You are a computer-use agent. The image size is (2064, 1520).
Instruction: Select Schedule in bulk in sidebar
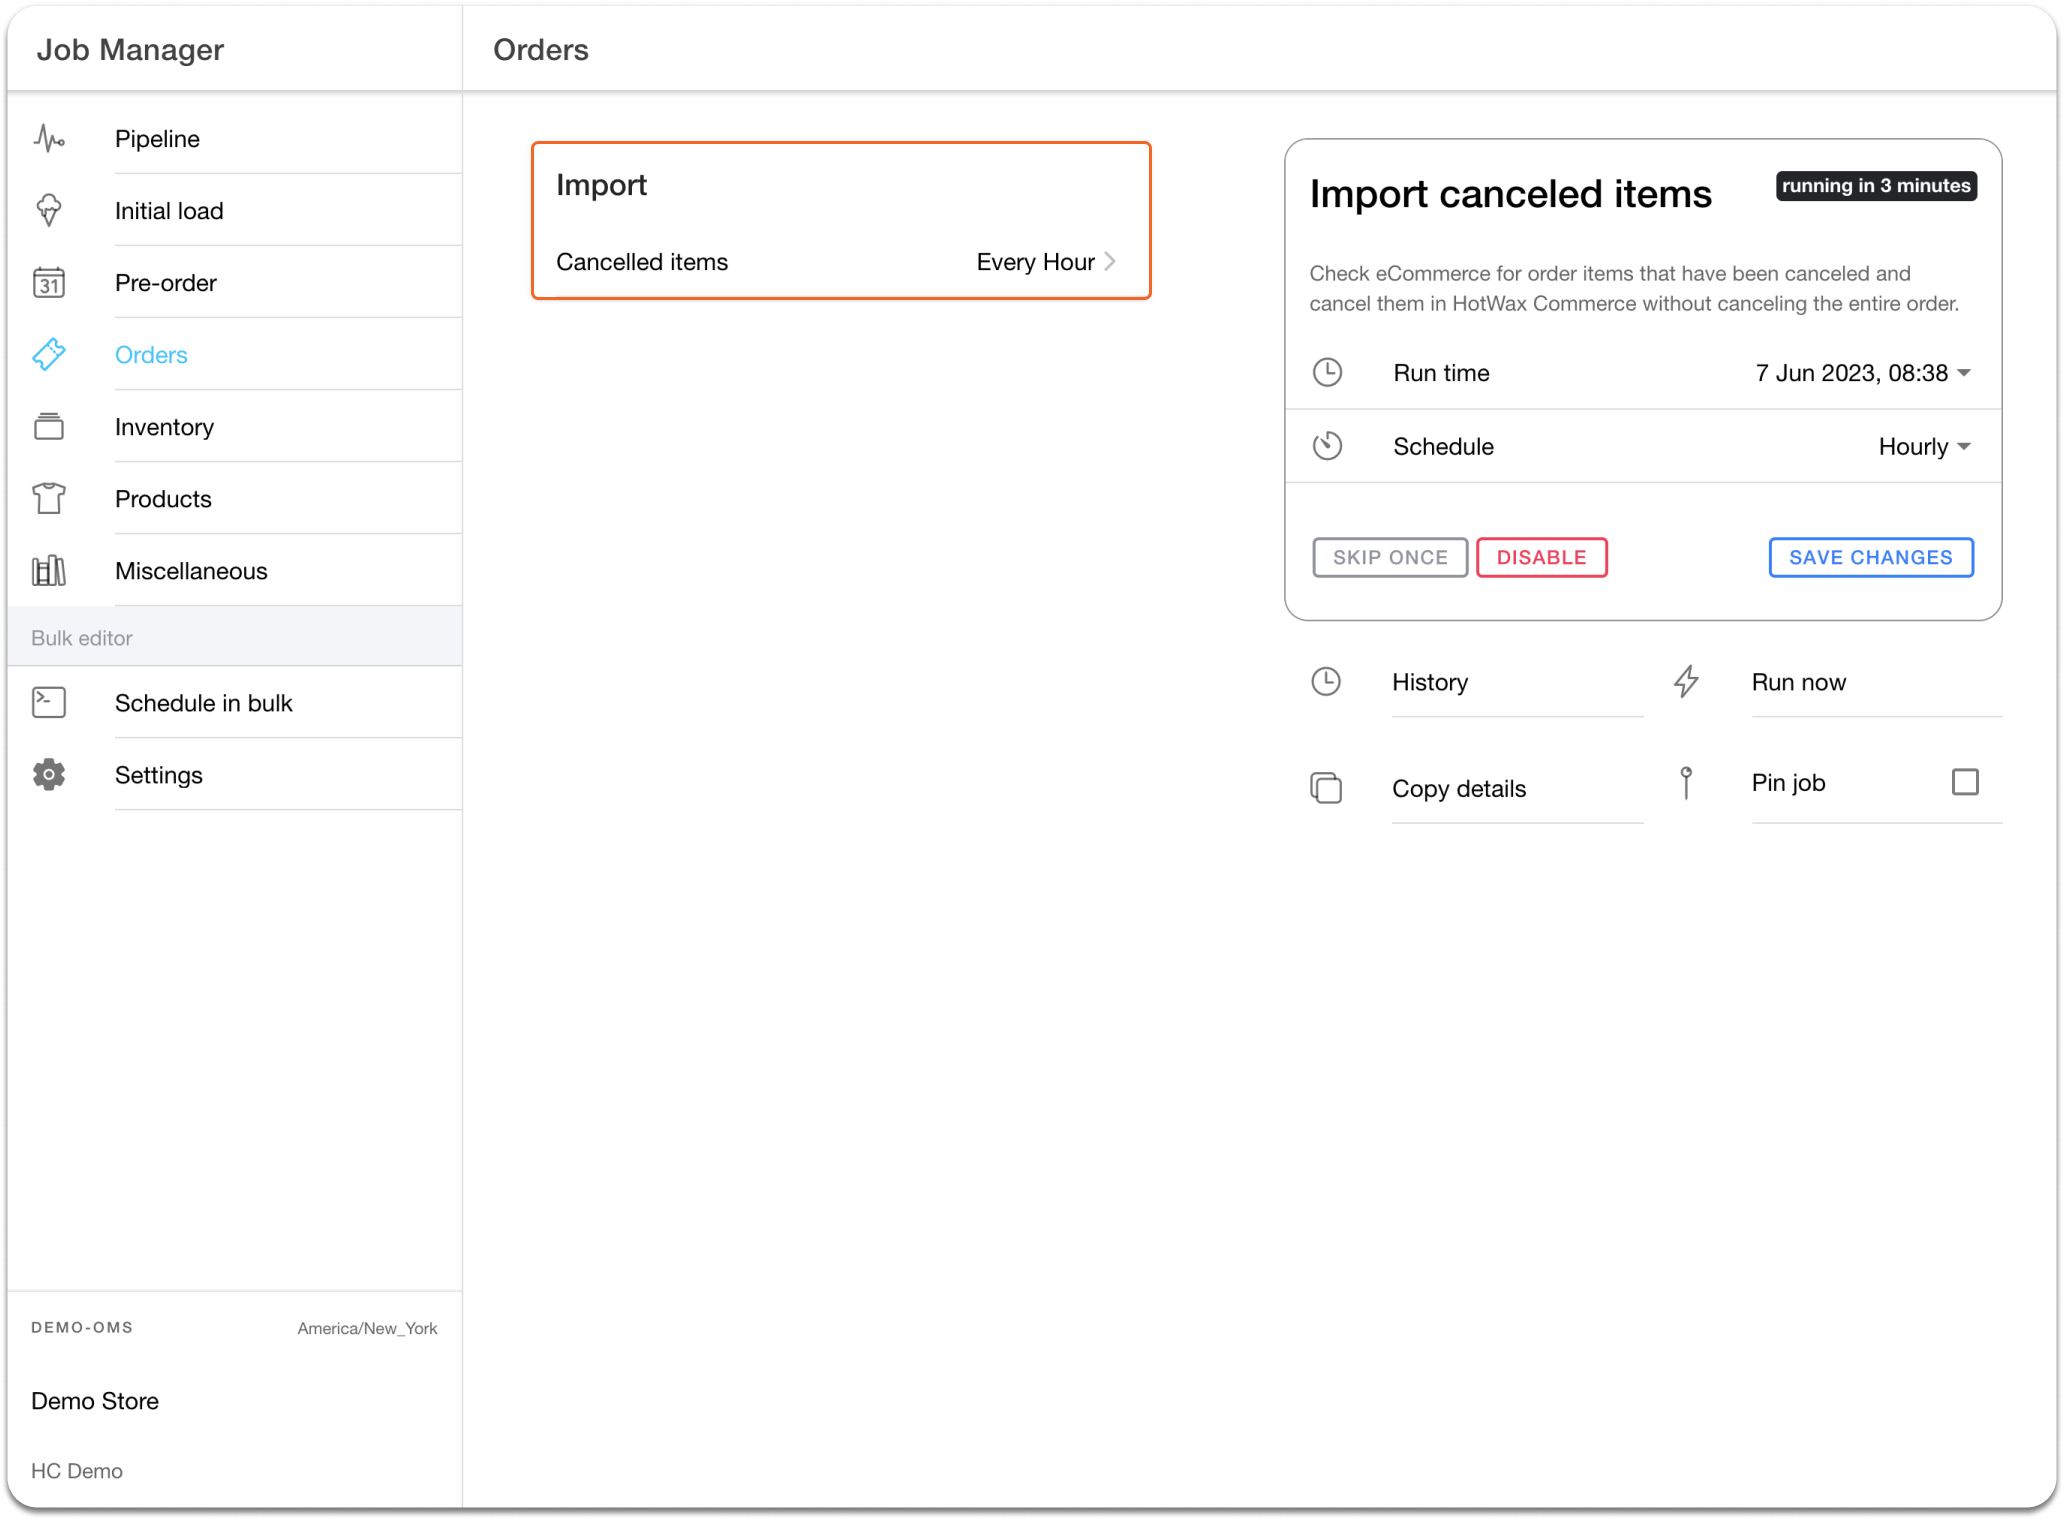pos(203,703)
